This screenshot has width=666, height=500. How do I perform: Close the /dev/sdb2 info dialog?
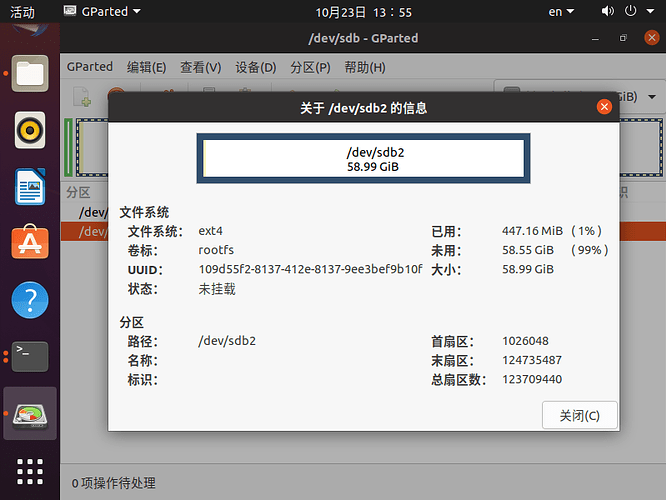click(603, 107)
